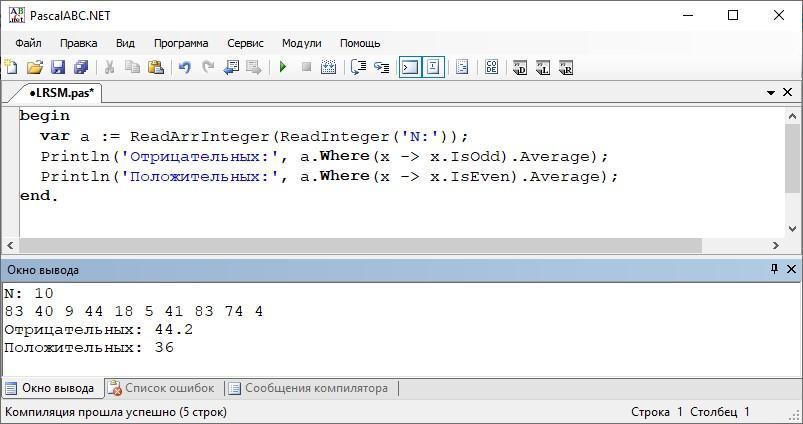Screen dimensions: 803x424
Task: Open the Файл menu
Action: coord(28,44)
